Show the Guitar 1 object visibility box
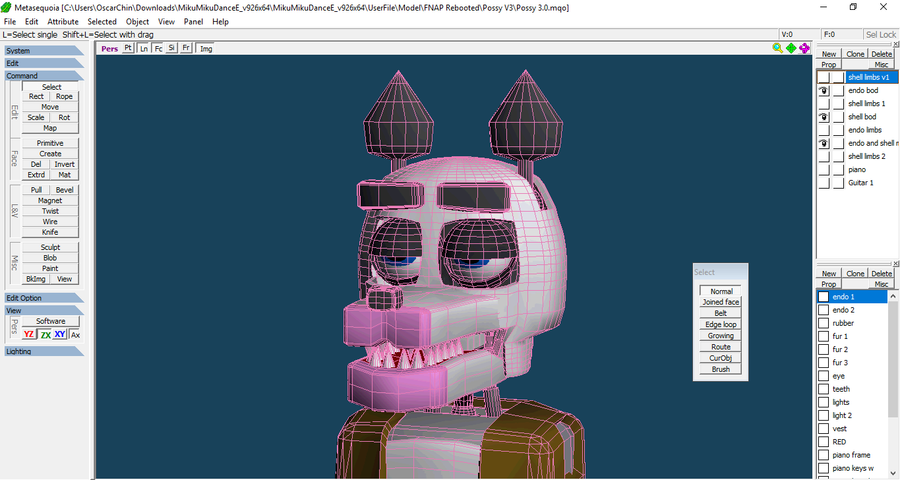 click(x=824, y=183)
